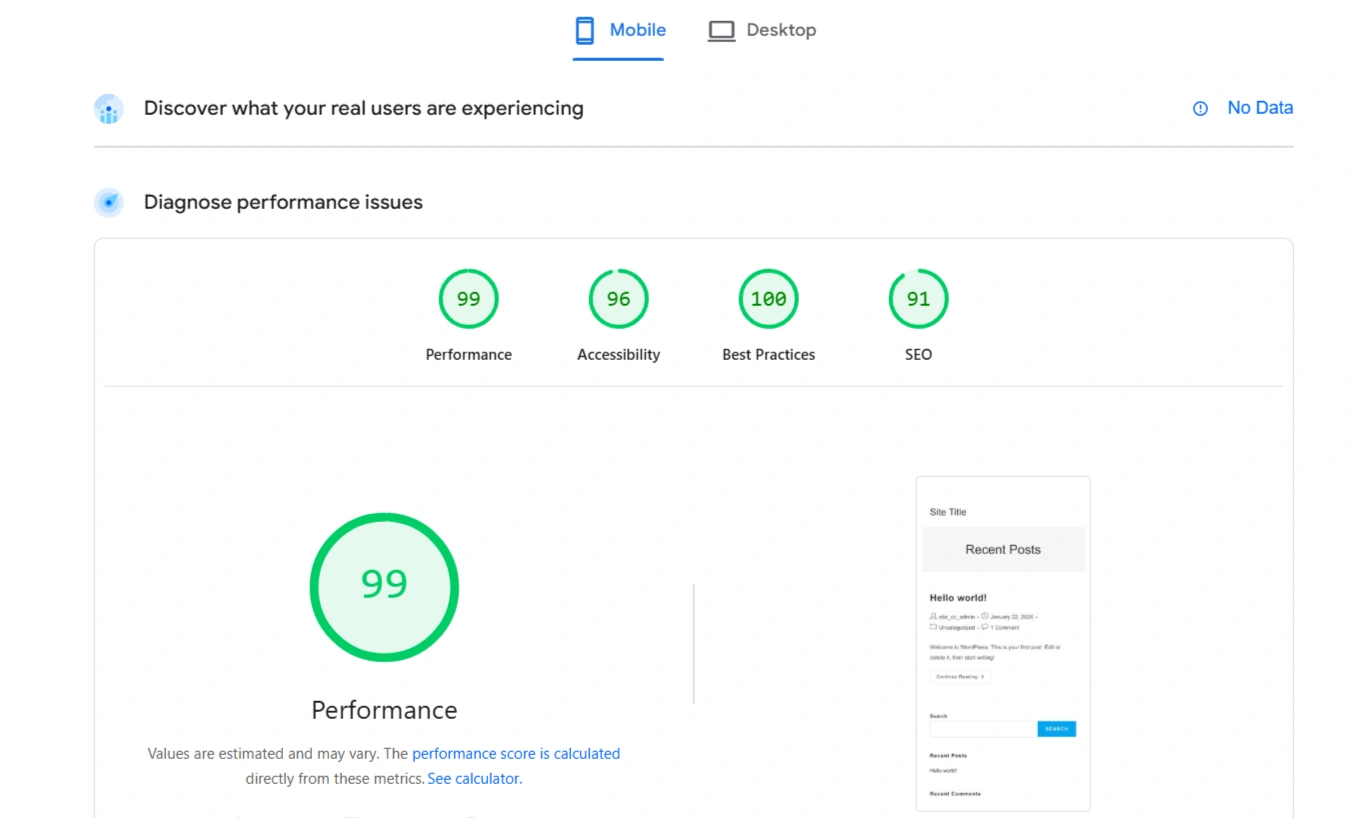Click the large 99 performance gauge
This screenshot has width=1361, height=818.
click(384, 587)
